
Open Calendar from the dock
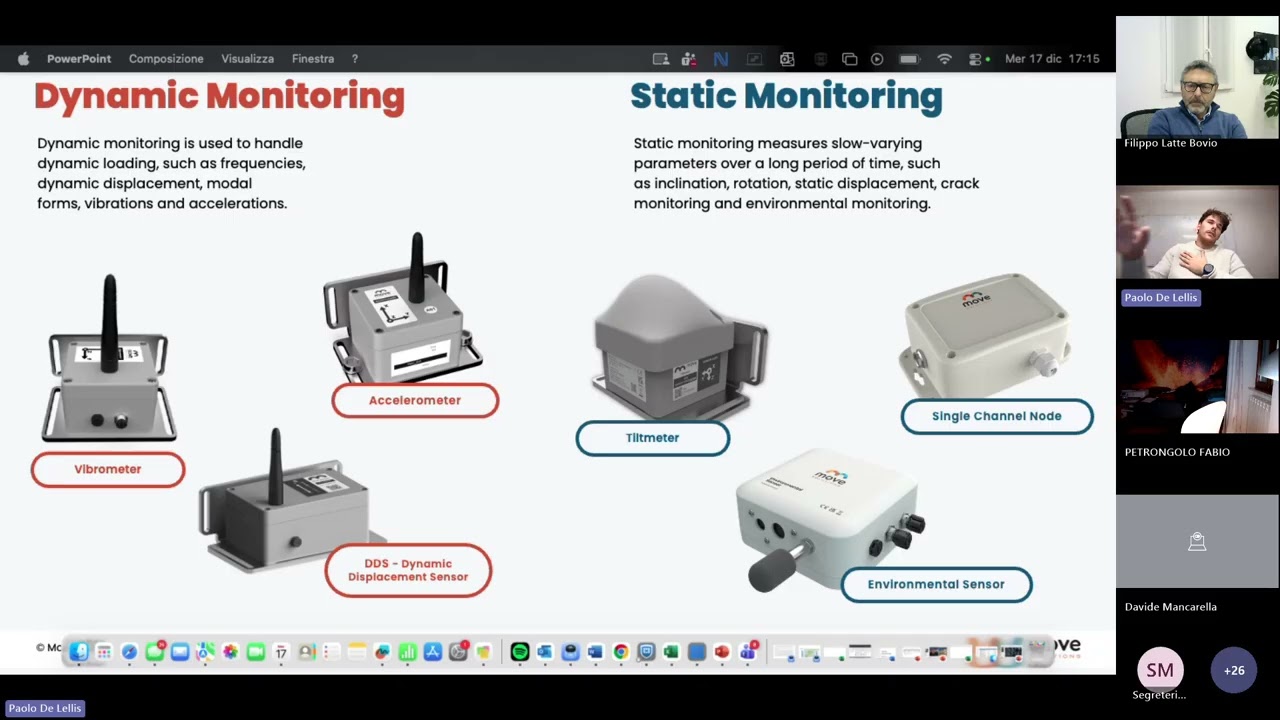281,652
